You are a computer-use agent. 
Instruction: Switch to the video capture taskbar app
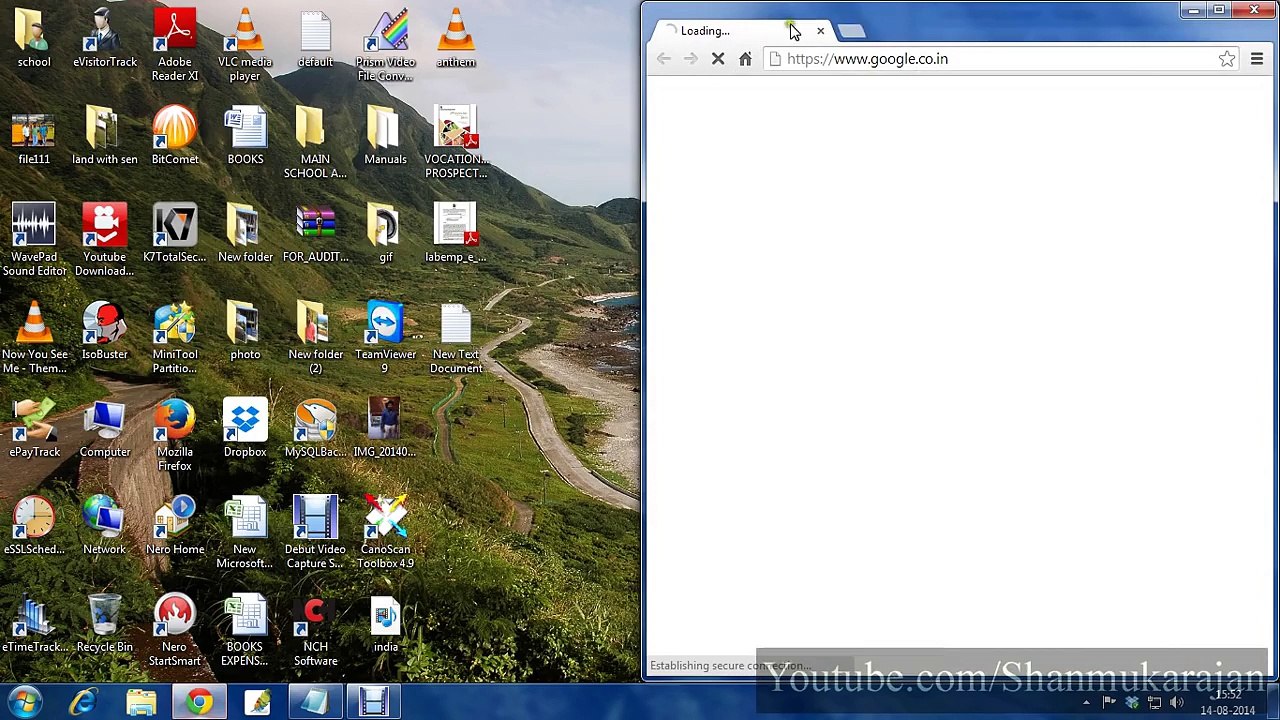click(x=373, y=702)
